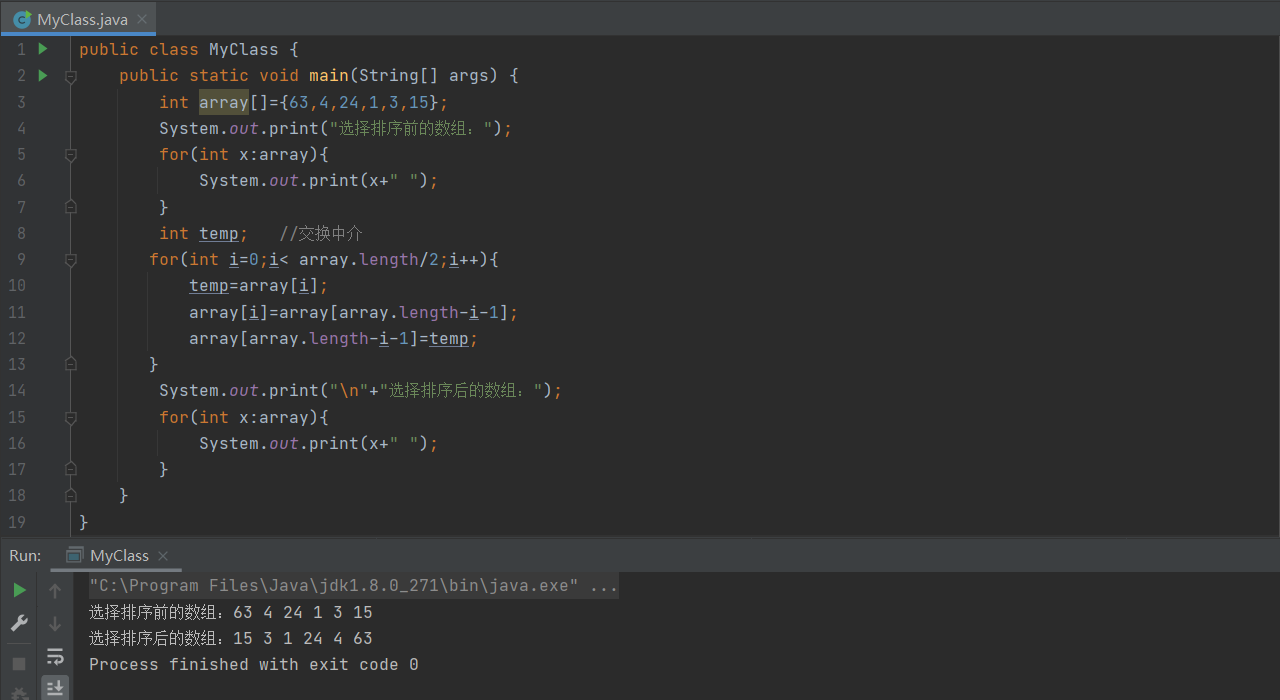Collapse the main method fold marker on line 2
The height and width of the screenshot is (700, 1280).
click(x=71, y=76)
